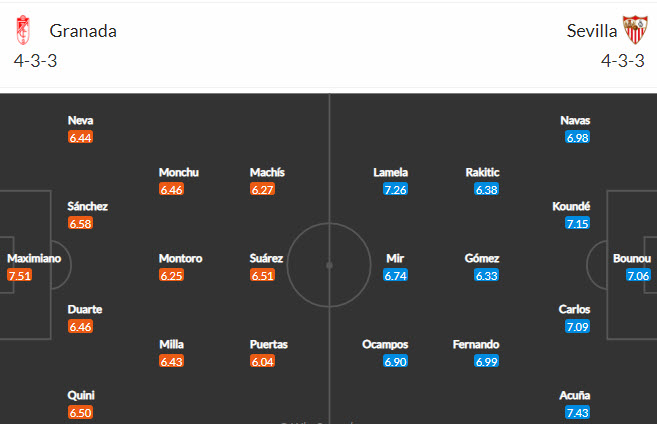The image size is (657, 424).
Task: Click Montoro's 6.25 rating badge
Action: pyautogui.click(x=172, y=275)
